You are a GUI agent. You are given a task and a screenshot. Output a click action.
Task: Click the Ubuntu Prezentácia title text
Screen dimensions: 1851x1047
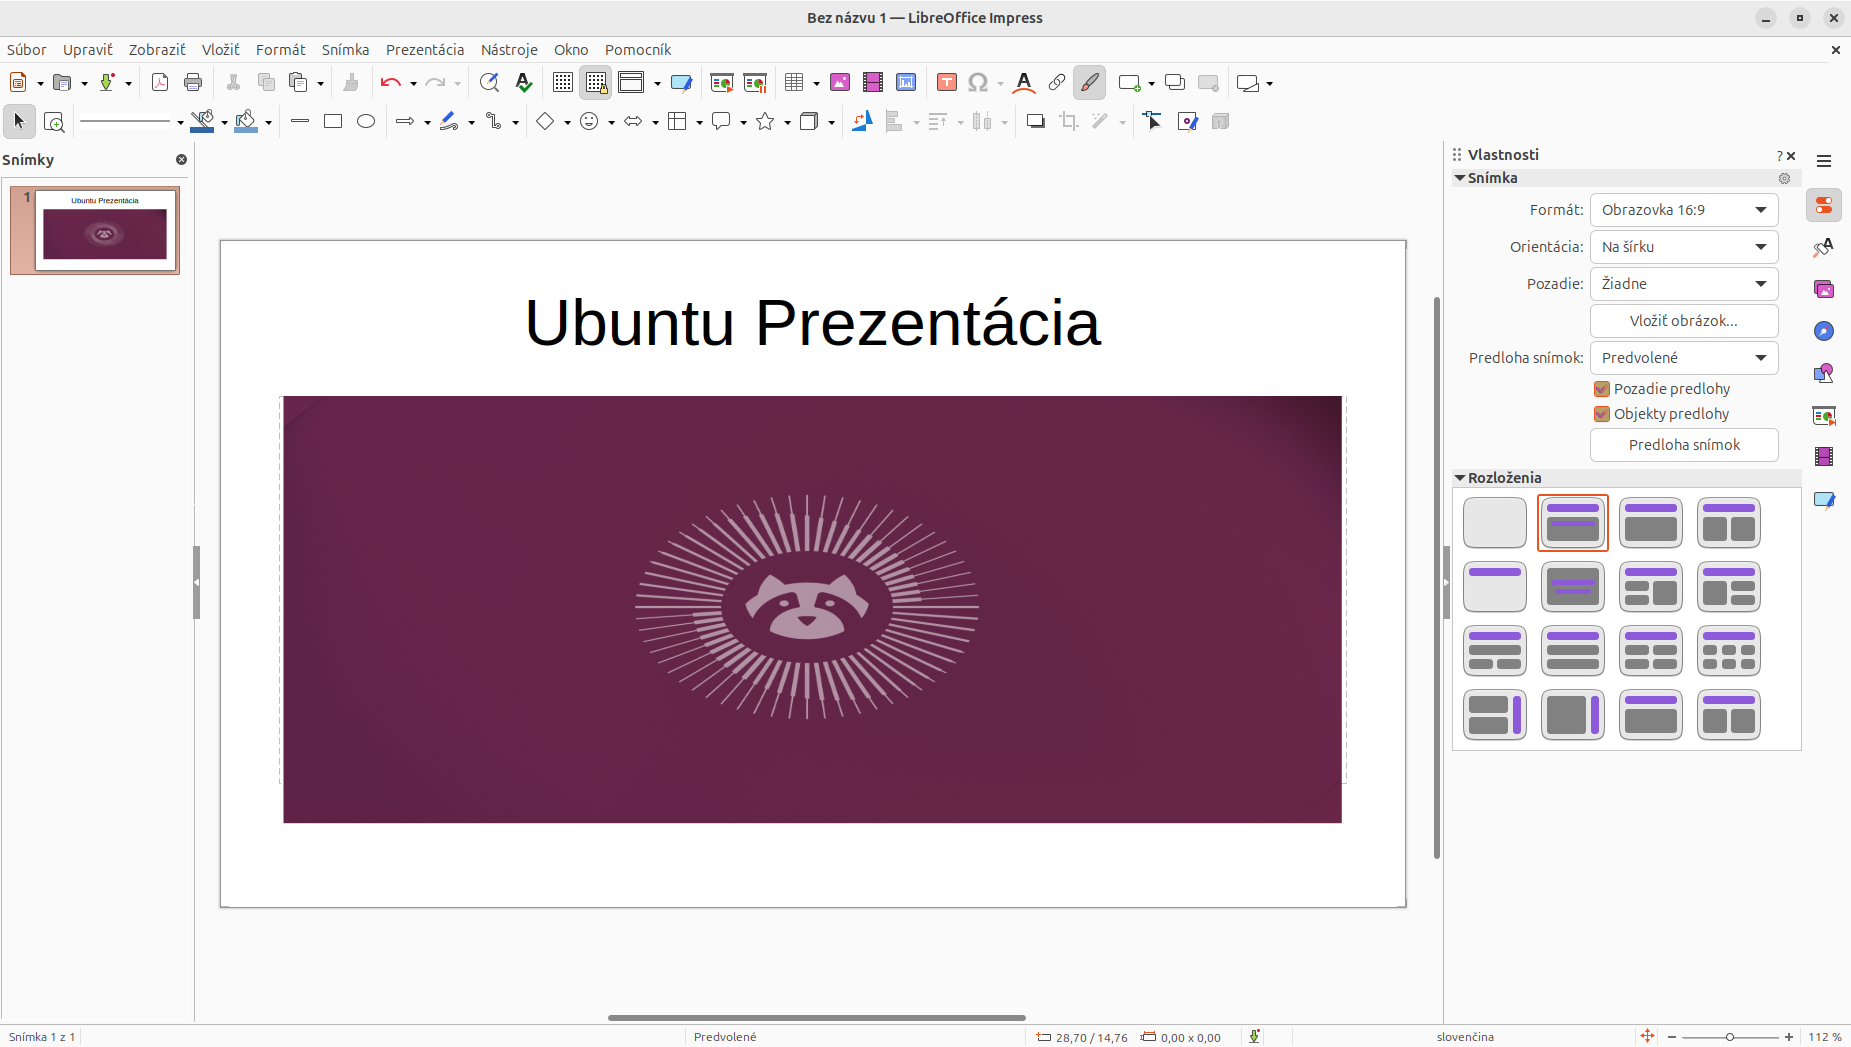[x=813, y=323]
